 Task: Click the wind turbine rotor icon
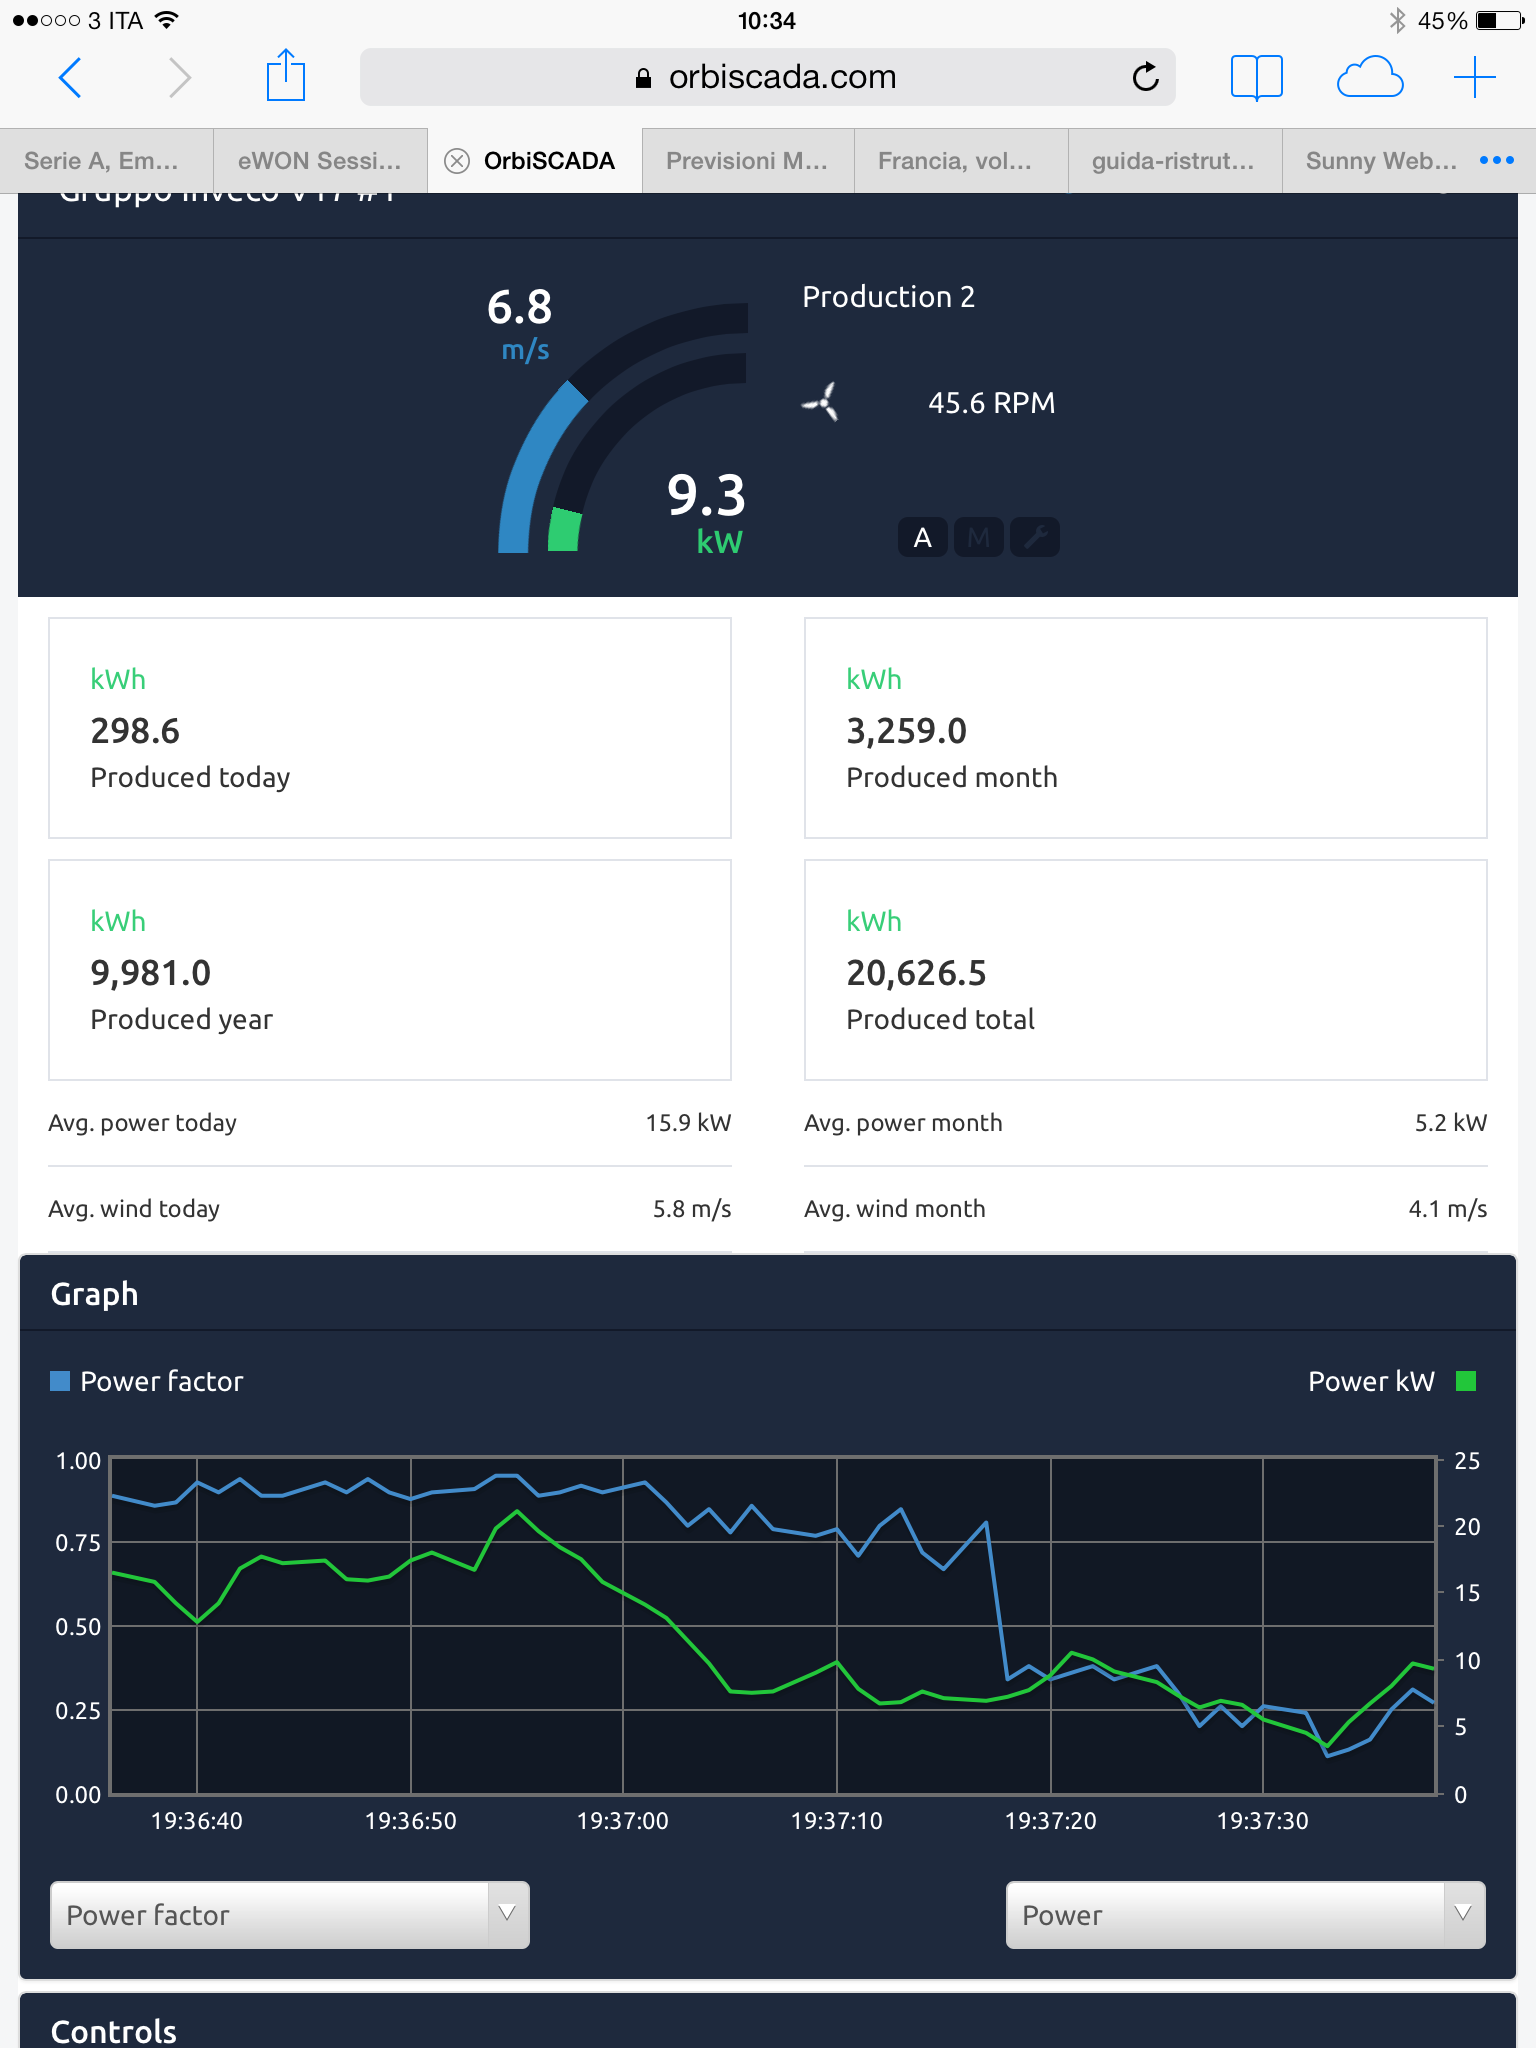(x=821, y=403)
